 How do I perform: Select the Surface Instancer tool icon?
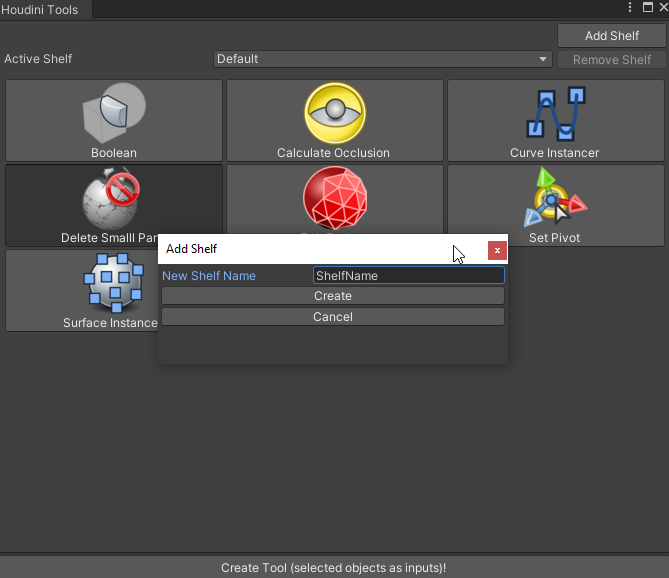pos(110,282)
